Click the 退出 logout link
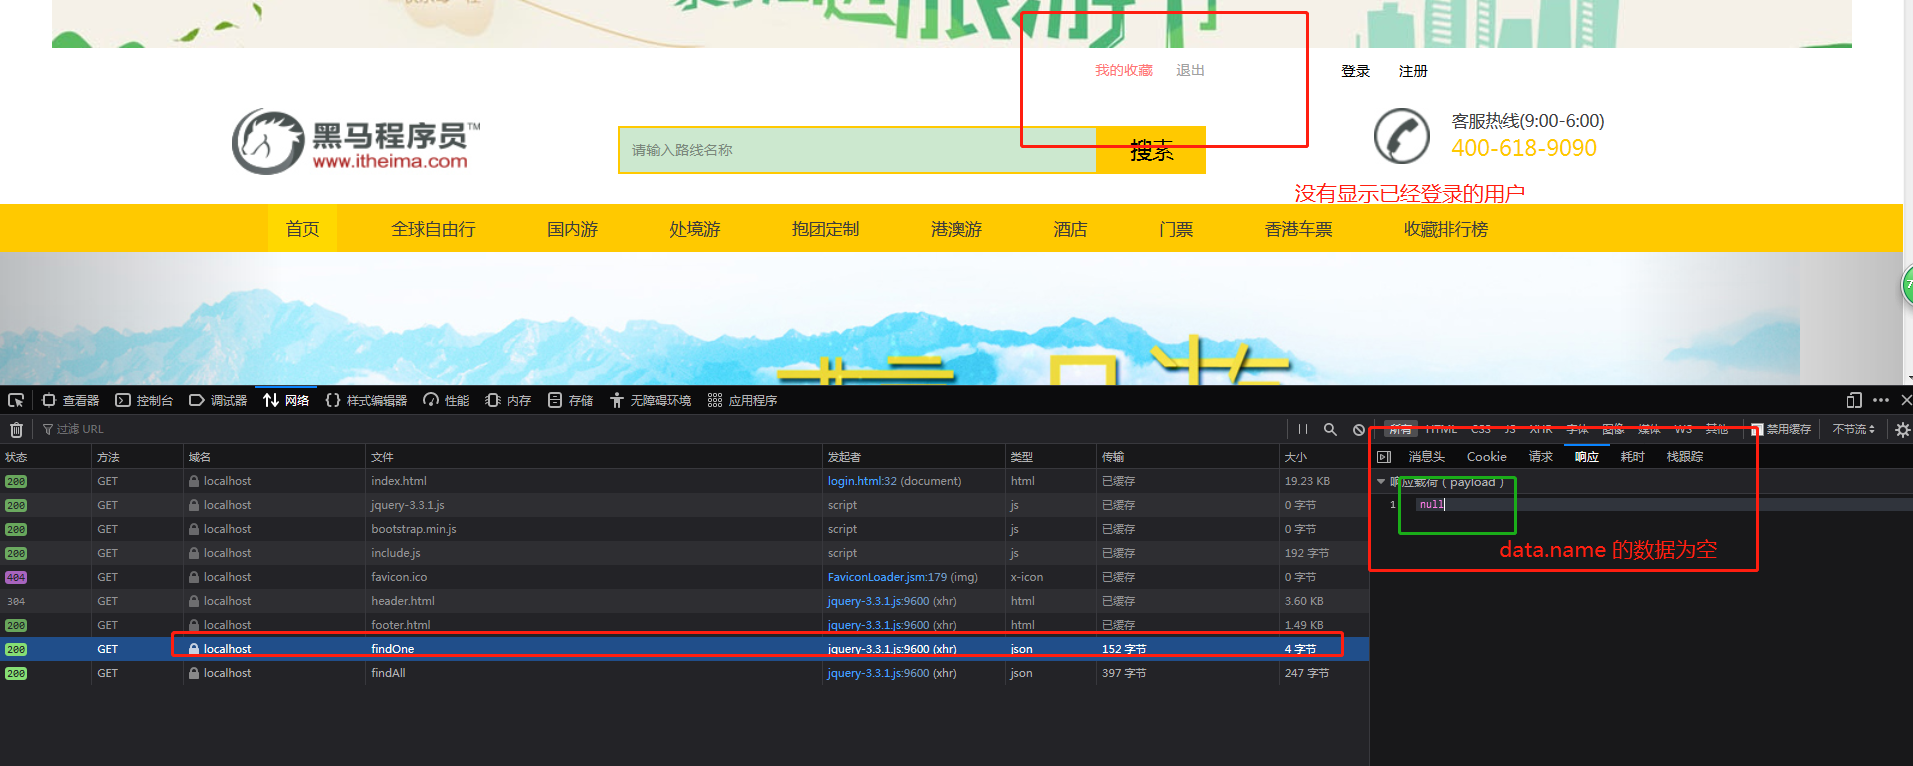The height and width of the screenshot is (766, 1913). pos(1190,70)
